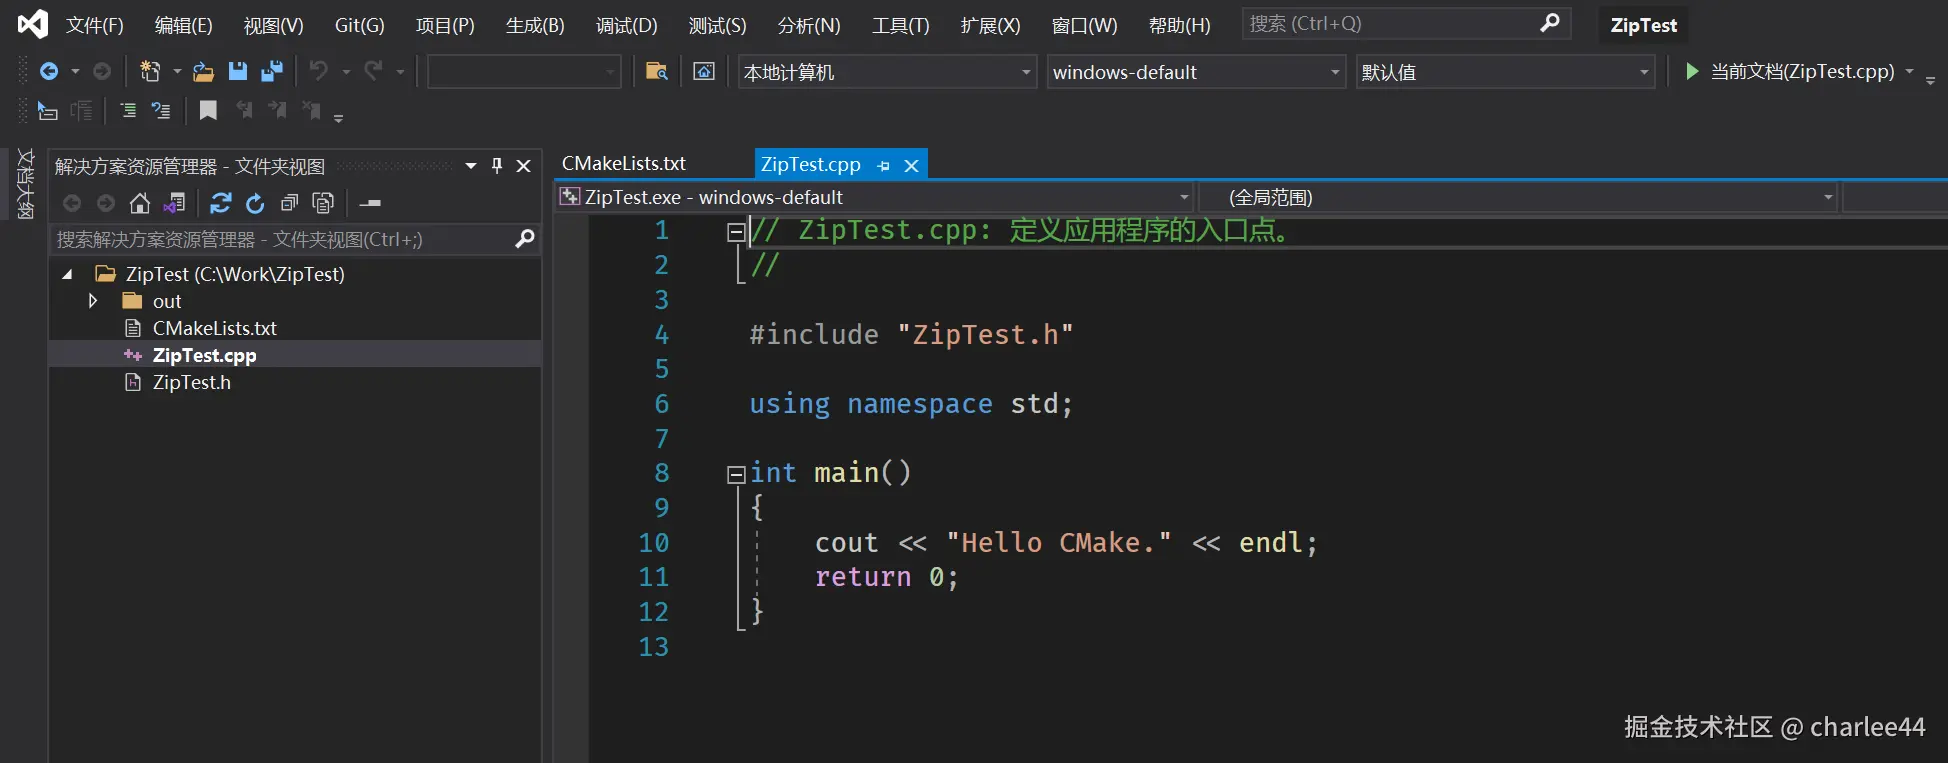Close the Solution Explorer panel

[x=523, y=166]
